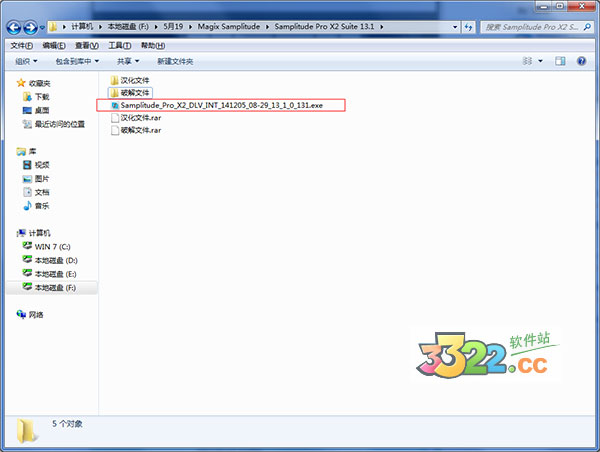Click the address bar folder icon
Image resolution: width=600 pixels, height=452 pixels.
tap(53, 27)
